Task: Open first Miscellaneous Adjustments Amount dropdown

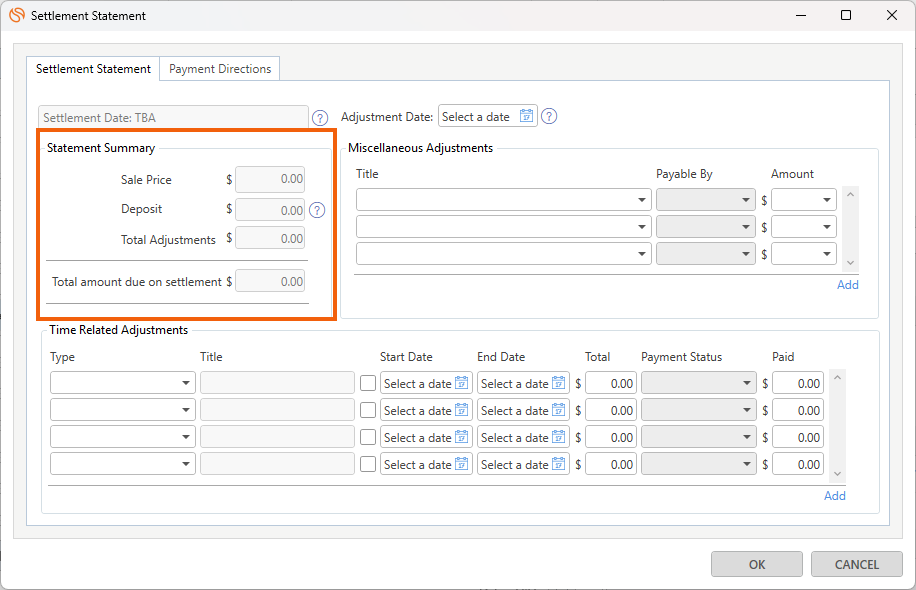Action: point(827,200)
